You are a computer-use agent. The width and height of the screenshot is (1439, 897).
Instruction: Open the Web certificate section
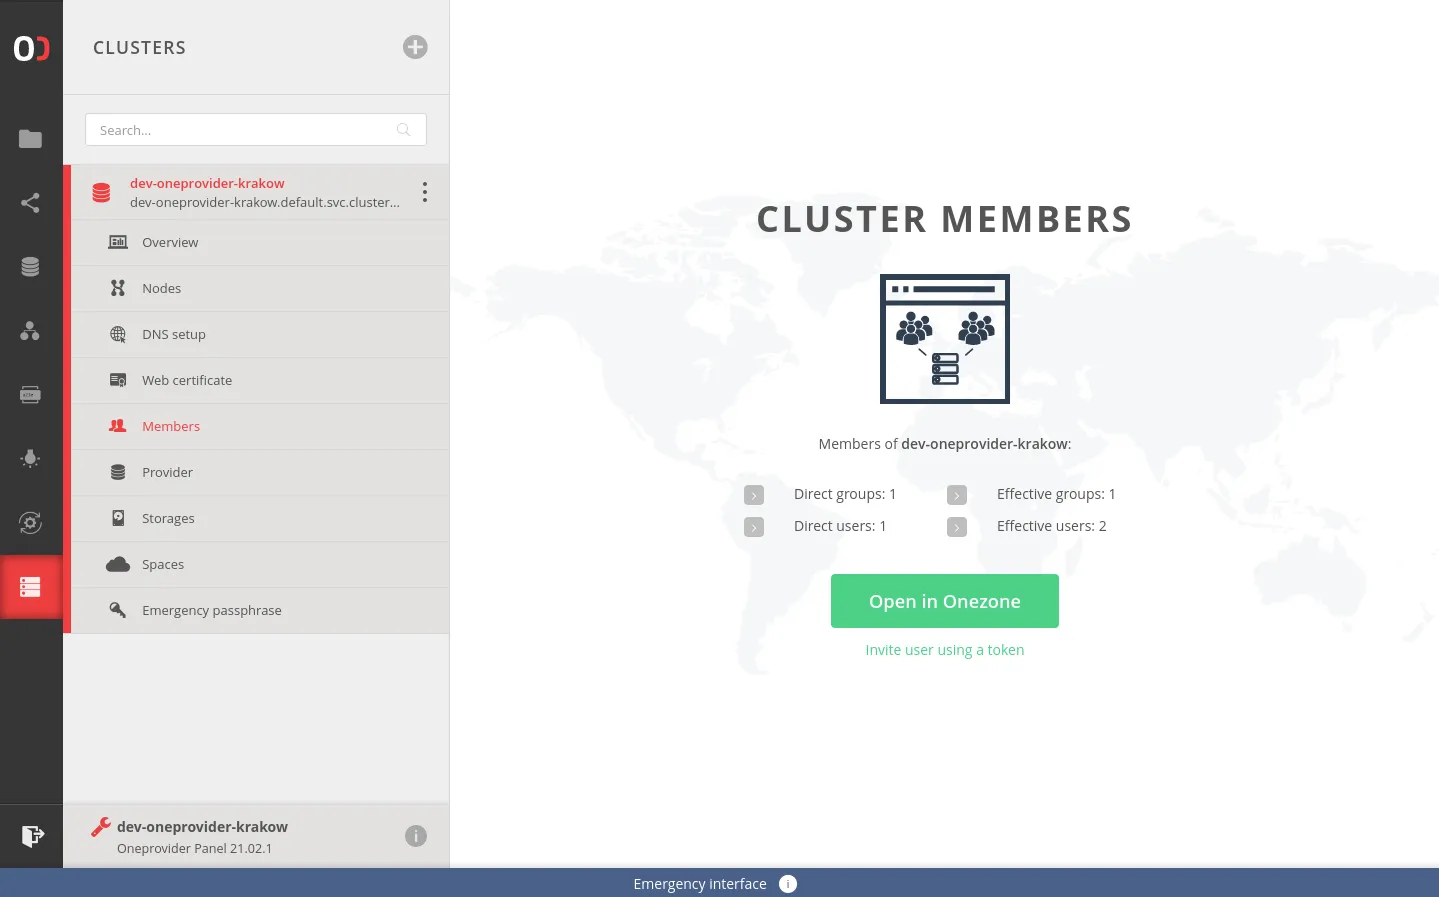click(x=187, y=380)
